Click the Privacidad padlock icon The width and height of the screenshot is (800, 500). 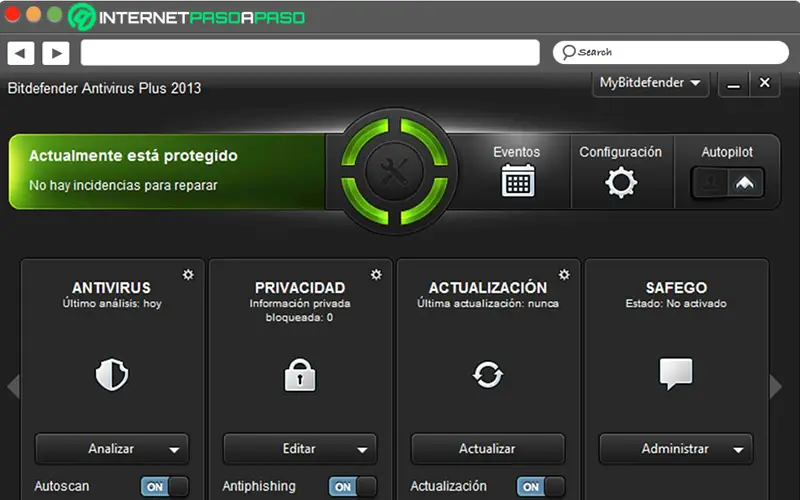pos(299,374)
